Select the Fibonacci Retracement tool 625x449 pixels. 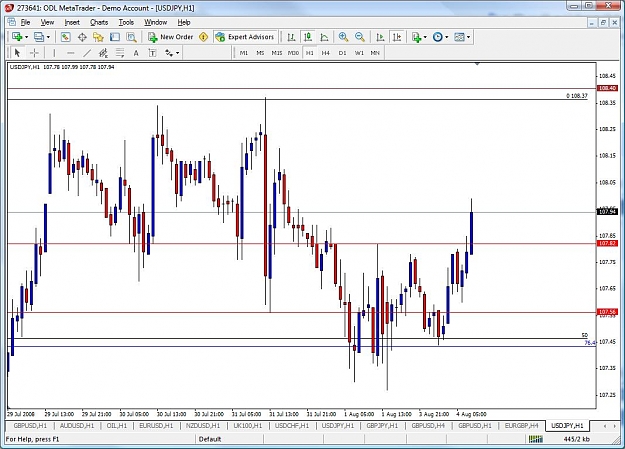(120, 53)
